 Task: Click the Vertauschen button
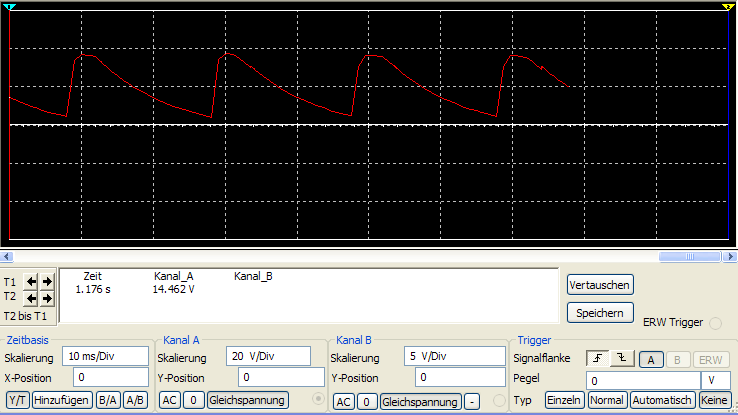600,285
